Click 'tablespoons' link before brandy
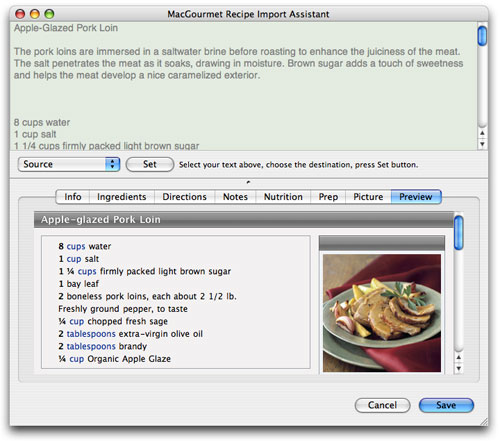This screenshot has width=500, height=441. (91, 346)
